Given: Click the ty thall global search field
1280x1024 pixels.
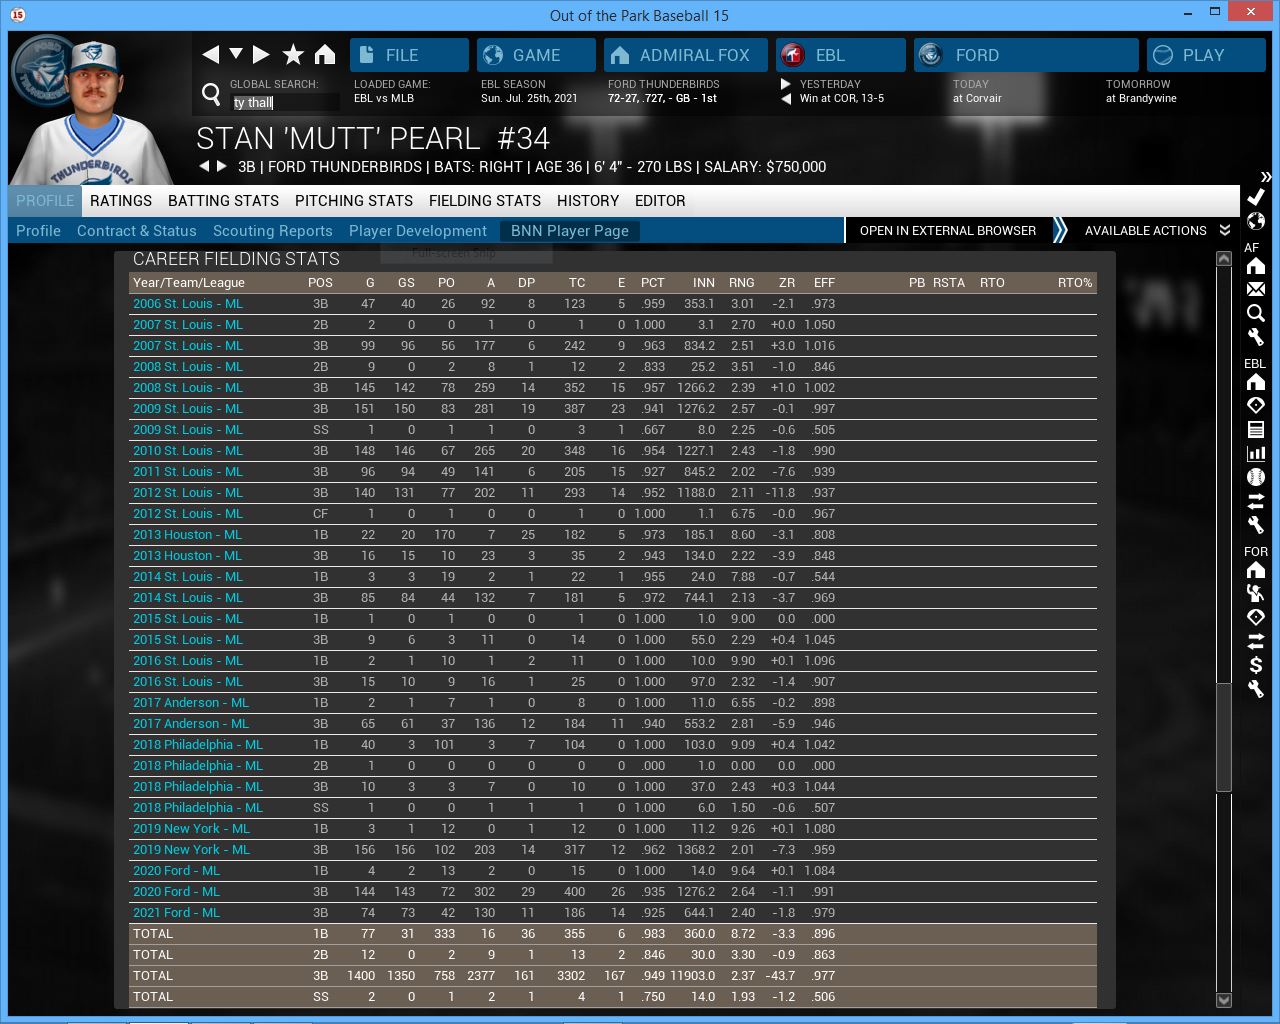Looking at the screenshot, I should tap(285, 102).
